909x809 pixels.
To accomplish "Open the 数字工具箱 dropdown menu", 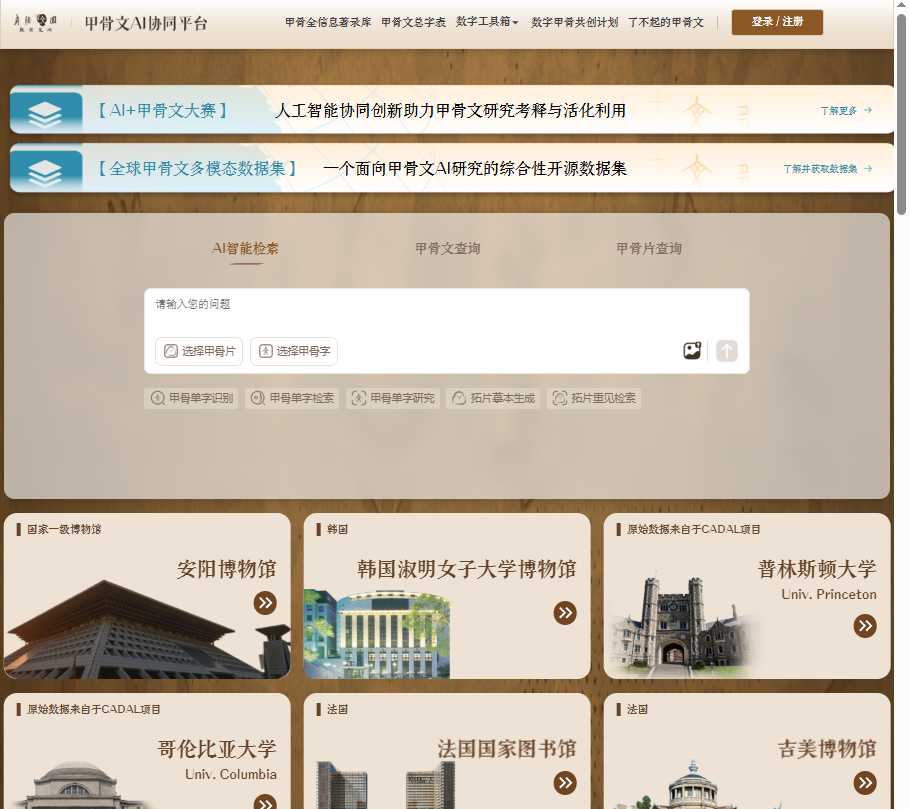I will coord(486,21).
